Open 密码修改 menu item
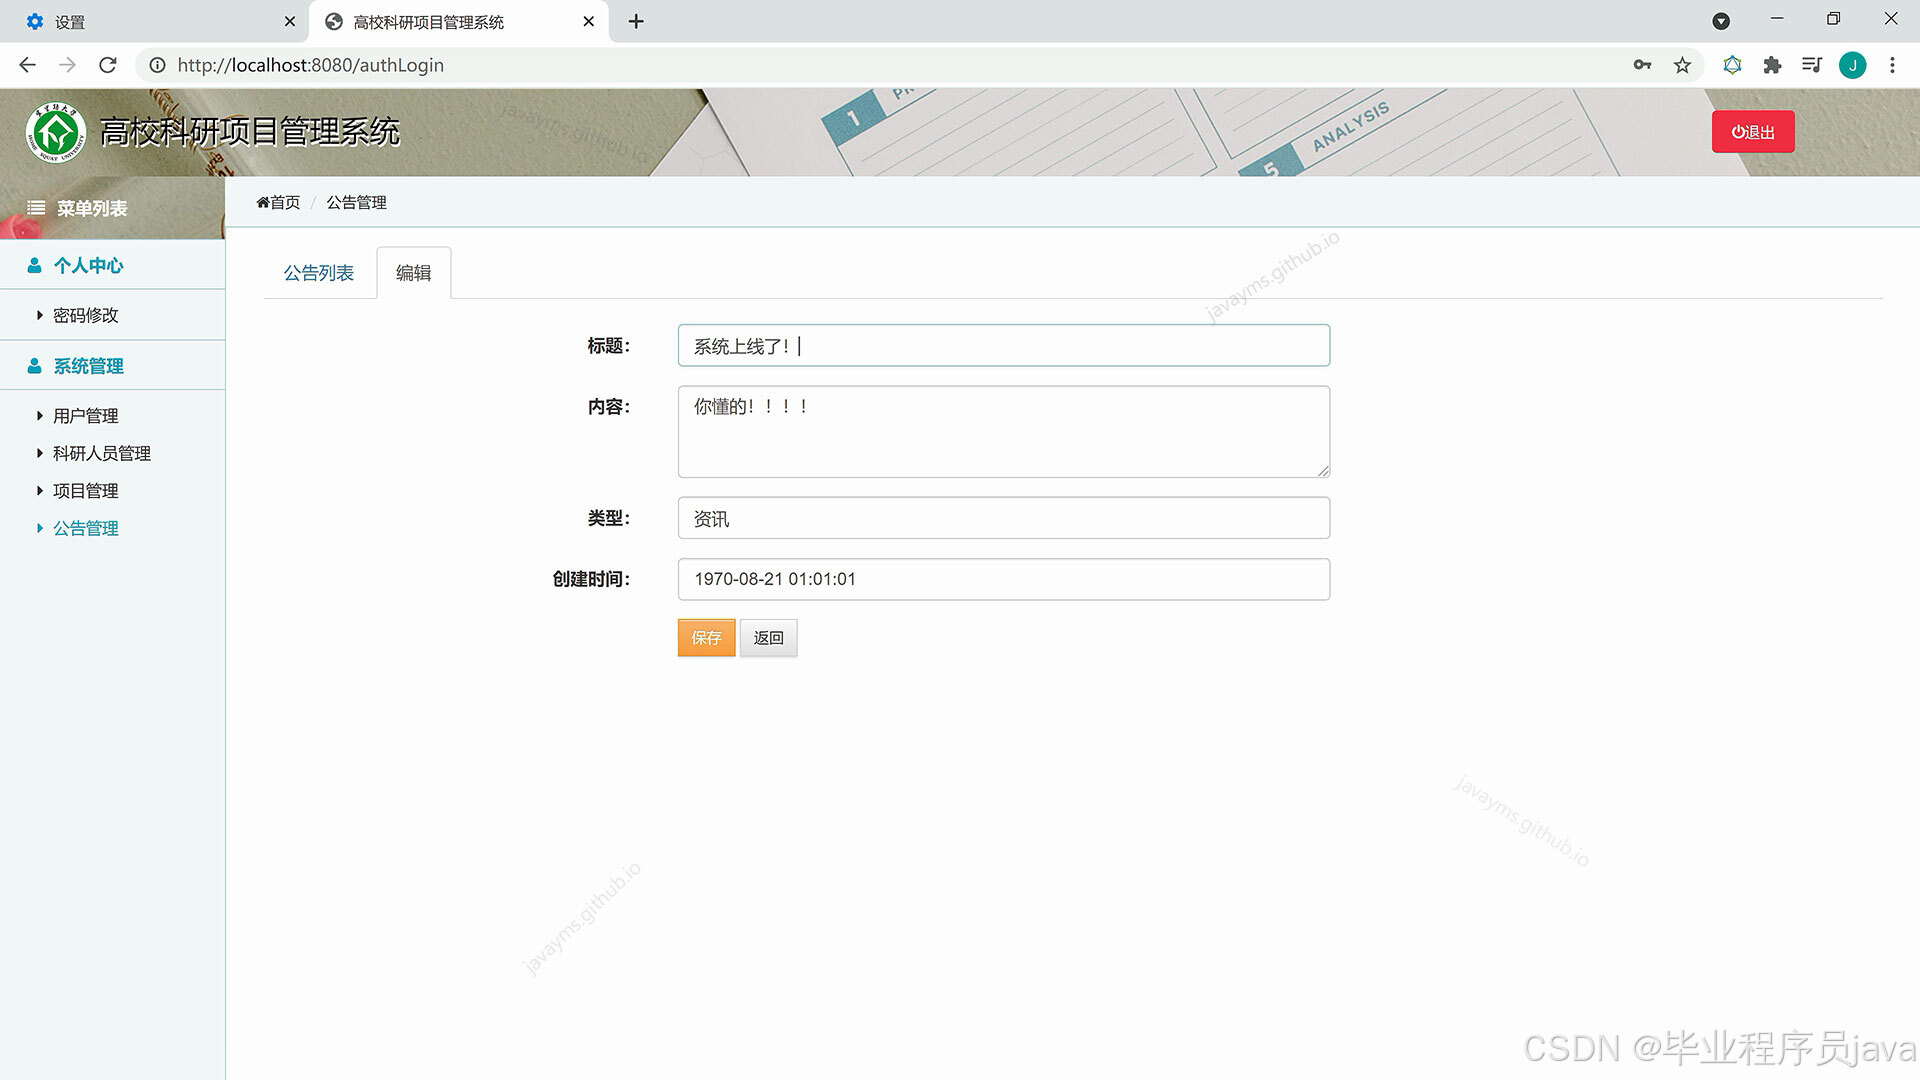The image size is (1920, 1080). 85,315
